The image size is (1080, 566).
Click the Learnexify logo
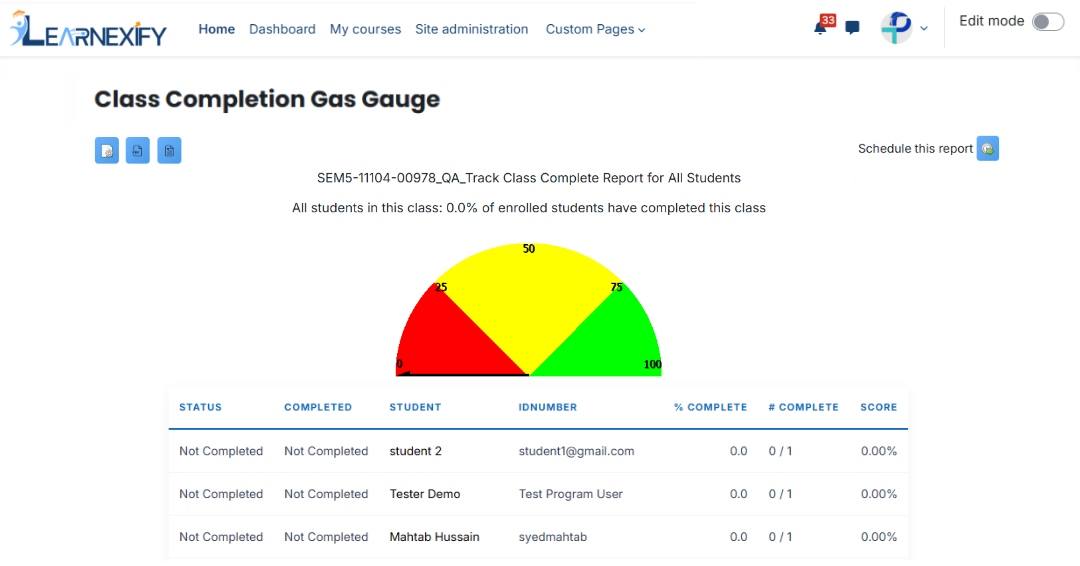[x=88, y=30]
